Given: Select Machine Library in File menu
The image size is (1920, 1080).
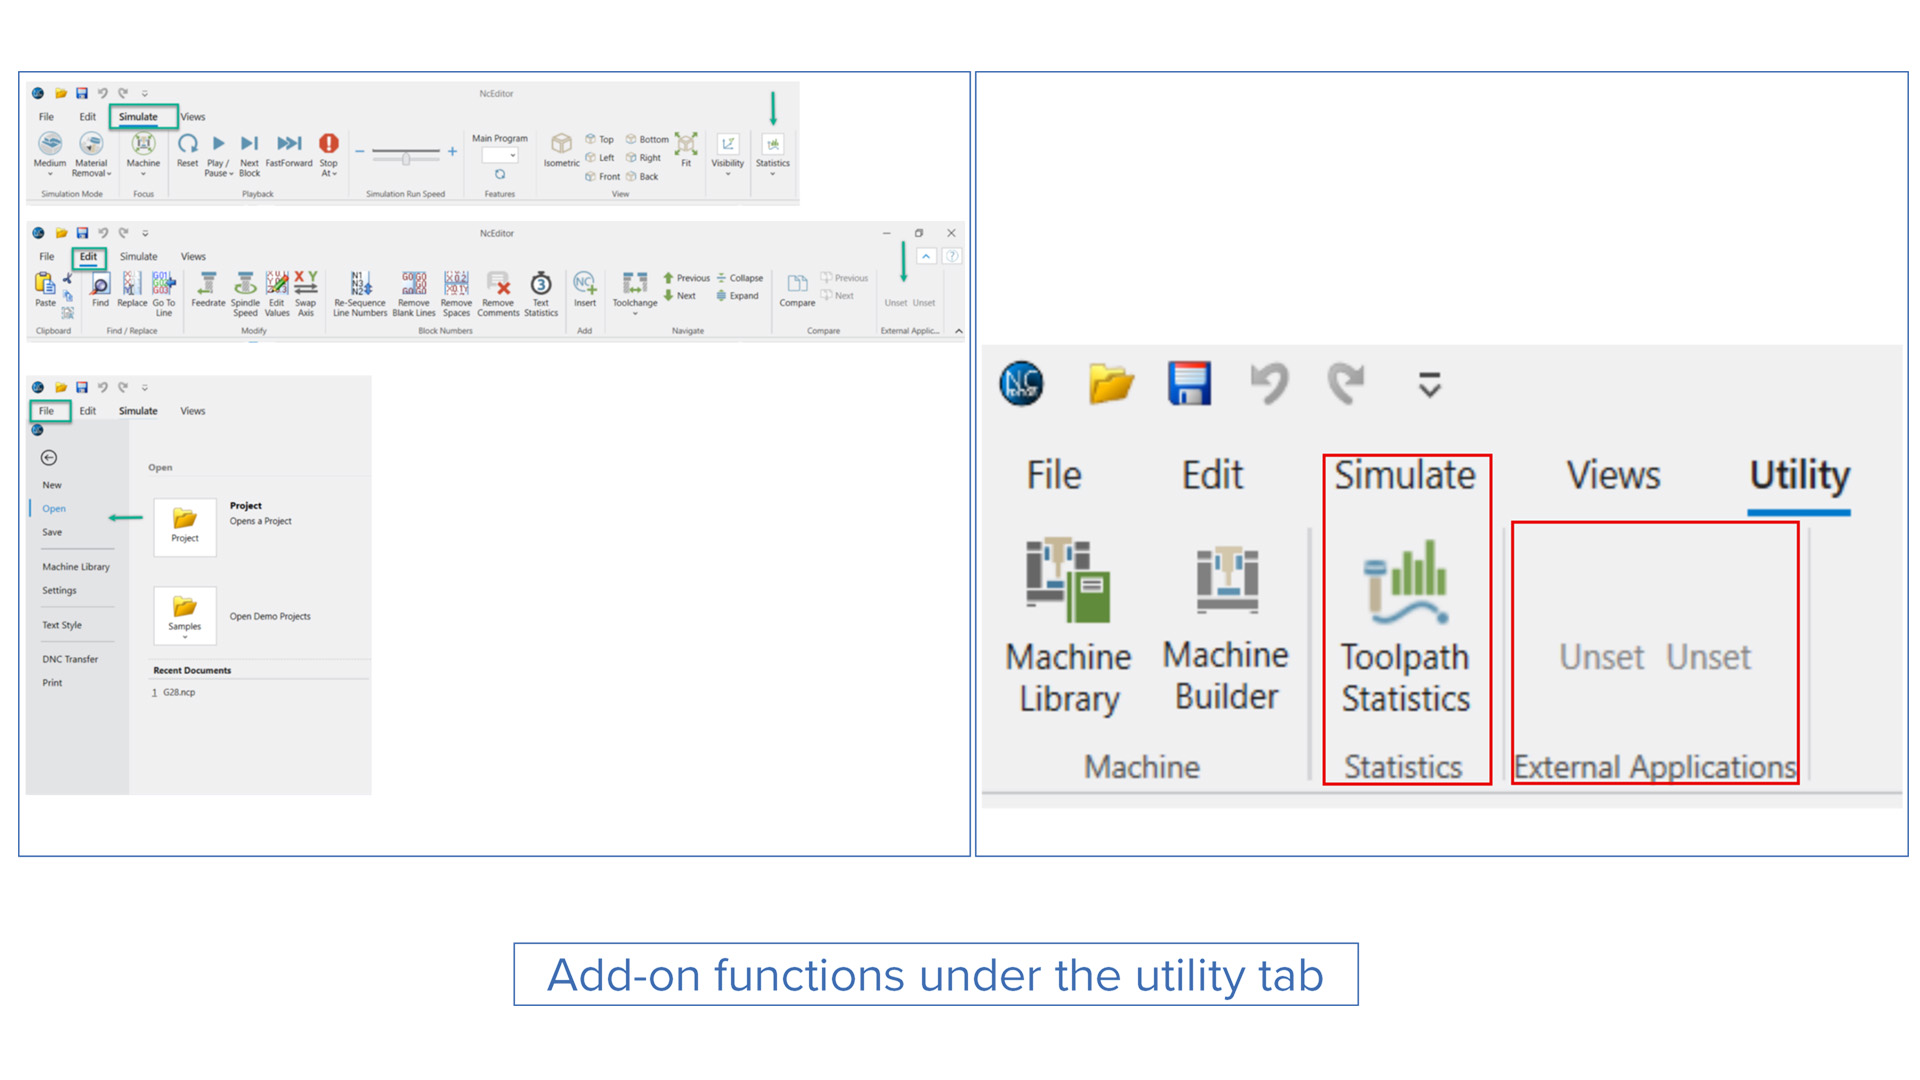Looking at the screenshot, I should 76,567.
